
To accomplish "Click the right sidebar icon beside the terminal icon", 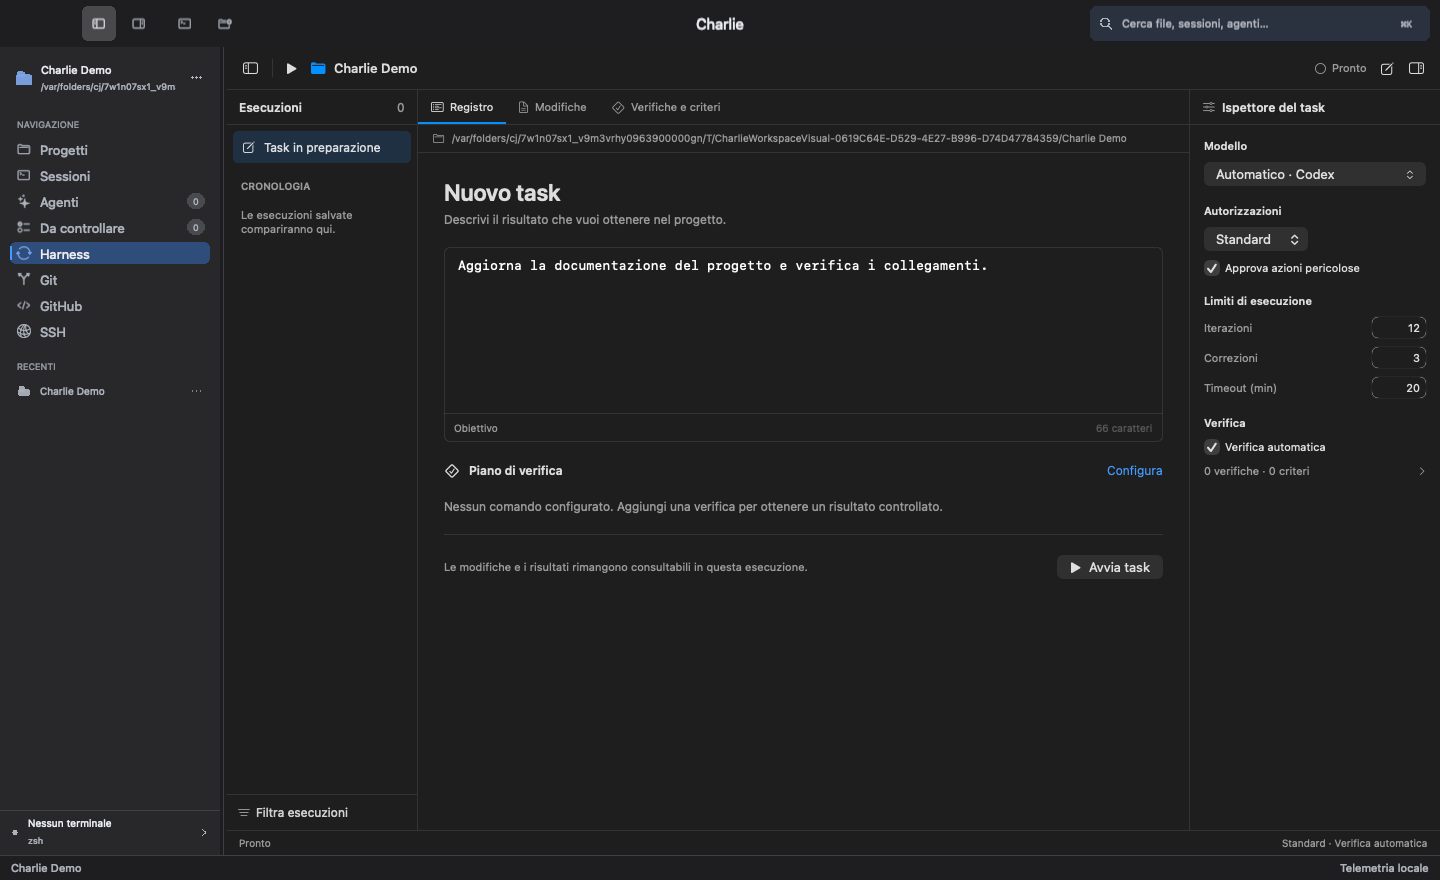I will pyautogui.click(x=139, y=24).
